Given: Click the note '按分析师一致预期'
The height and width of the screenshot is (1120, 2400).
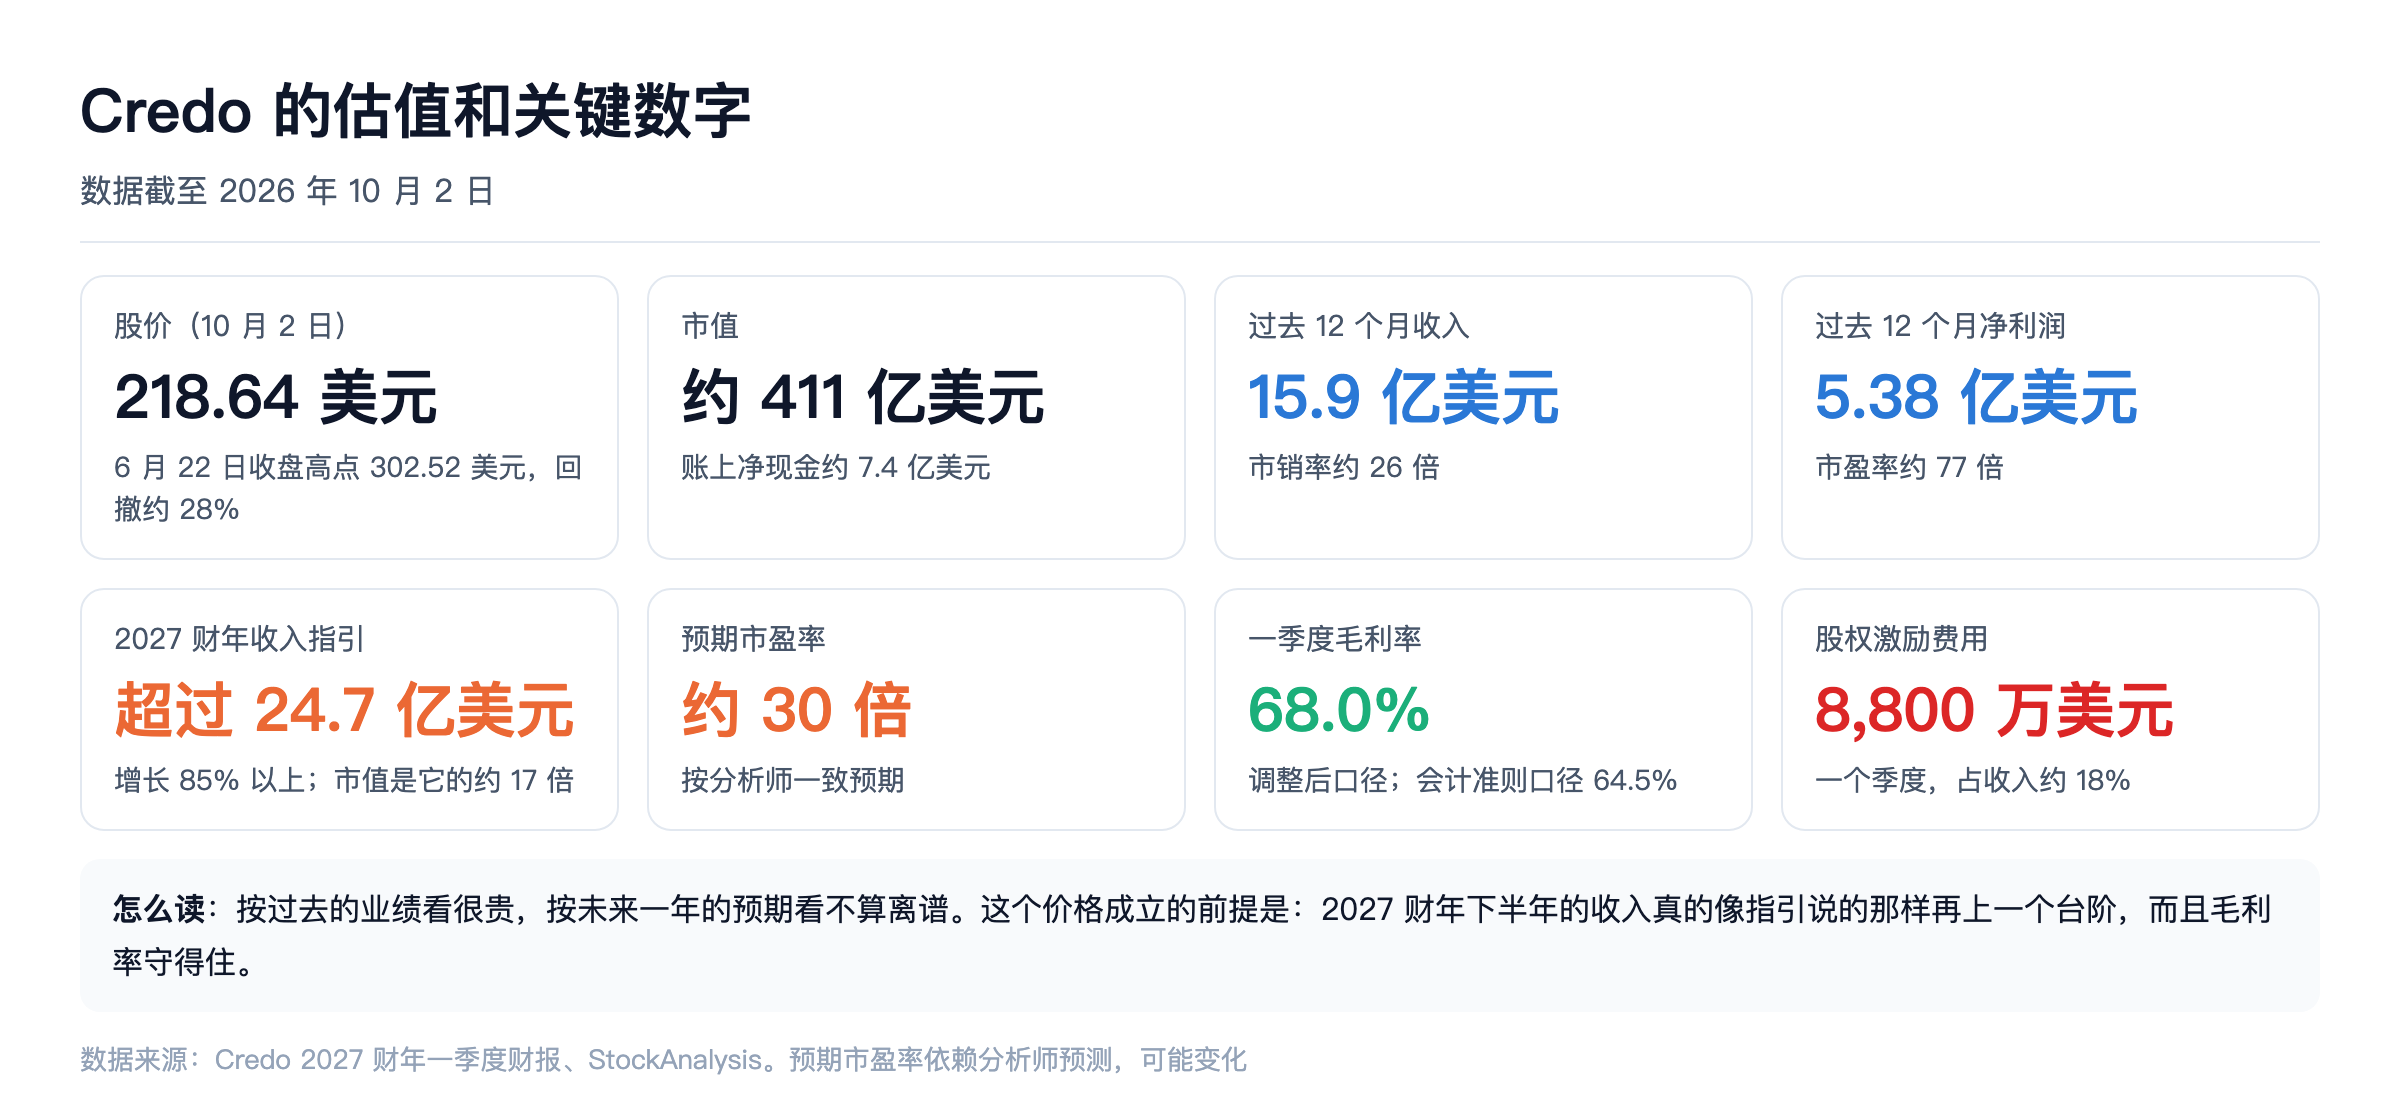Looking at the screenshot, I should tap(792, 780).
